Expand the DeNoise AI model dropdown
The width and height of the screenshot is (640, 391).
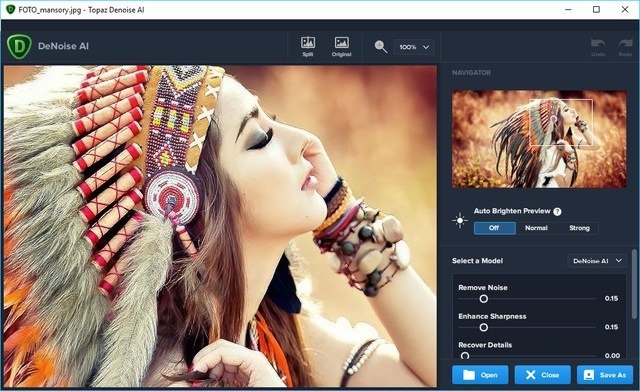[597, 261]
